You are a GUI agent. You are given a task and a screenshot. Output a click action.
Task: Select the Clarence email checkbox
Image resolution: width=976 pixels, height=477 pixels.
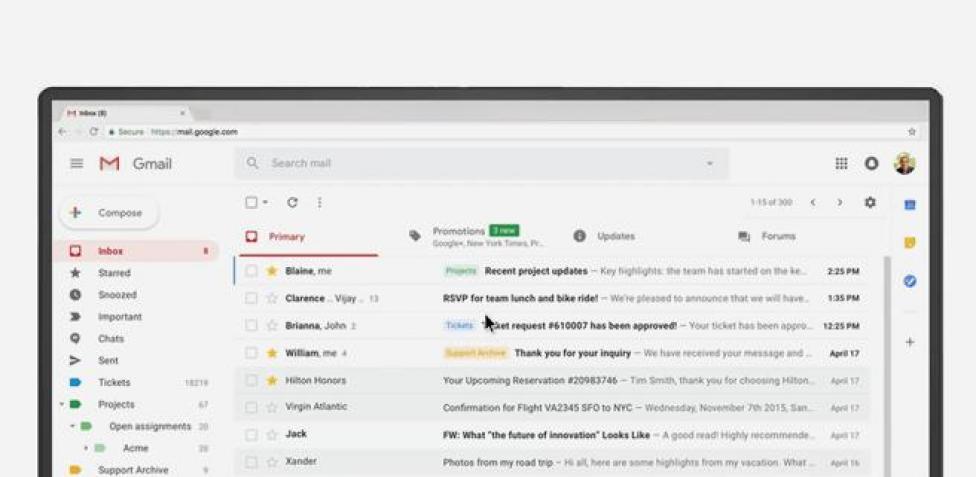tap(251, 298)
